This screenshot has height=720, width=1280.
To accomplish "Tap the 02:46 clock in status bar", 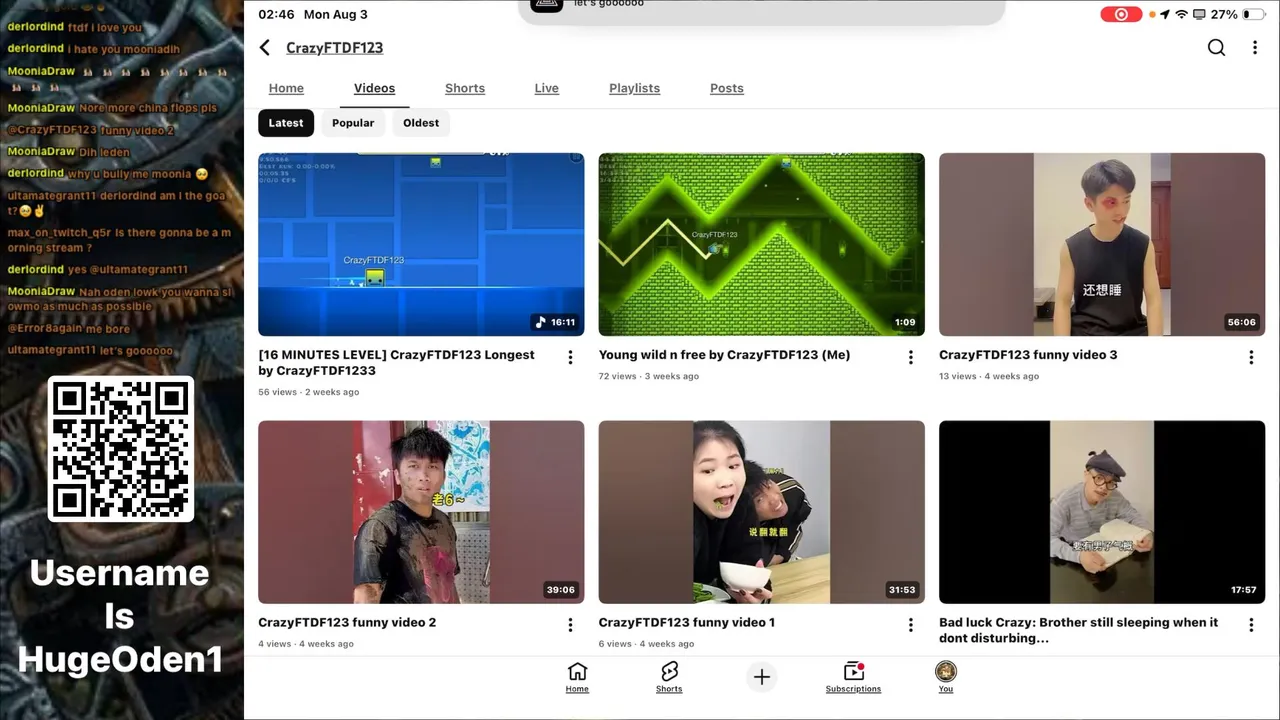I will pos(276,14).
